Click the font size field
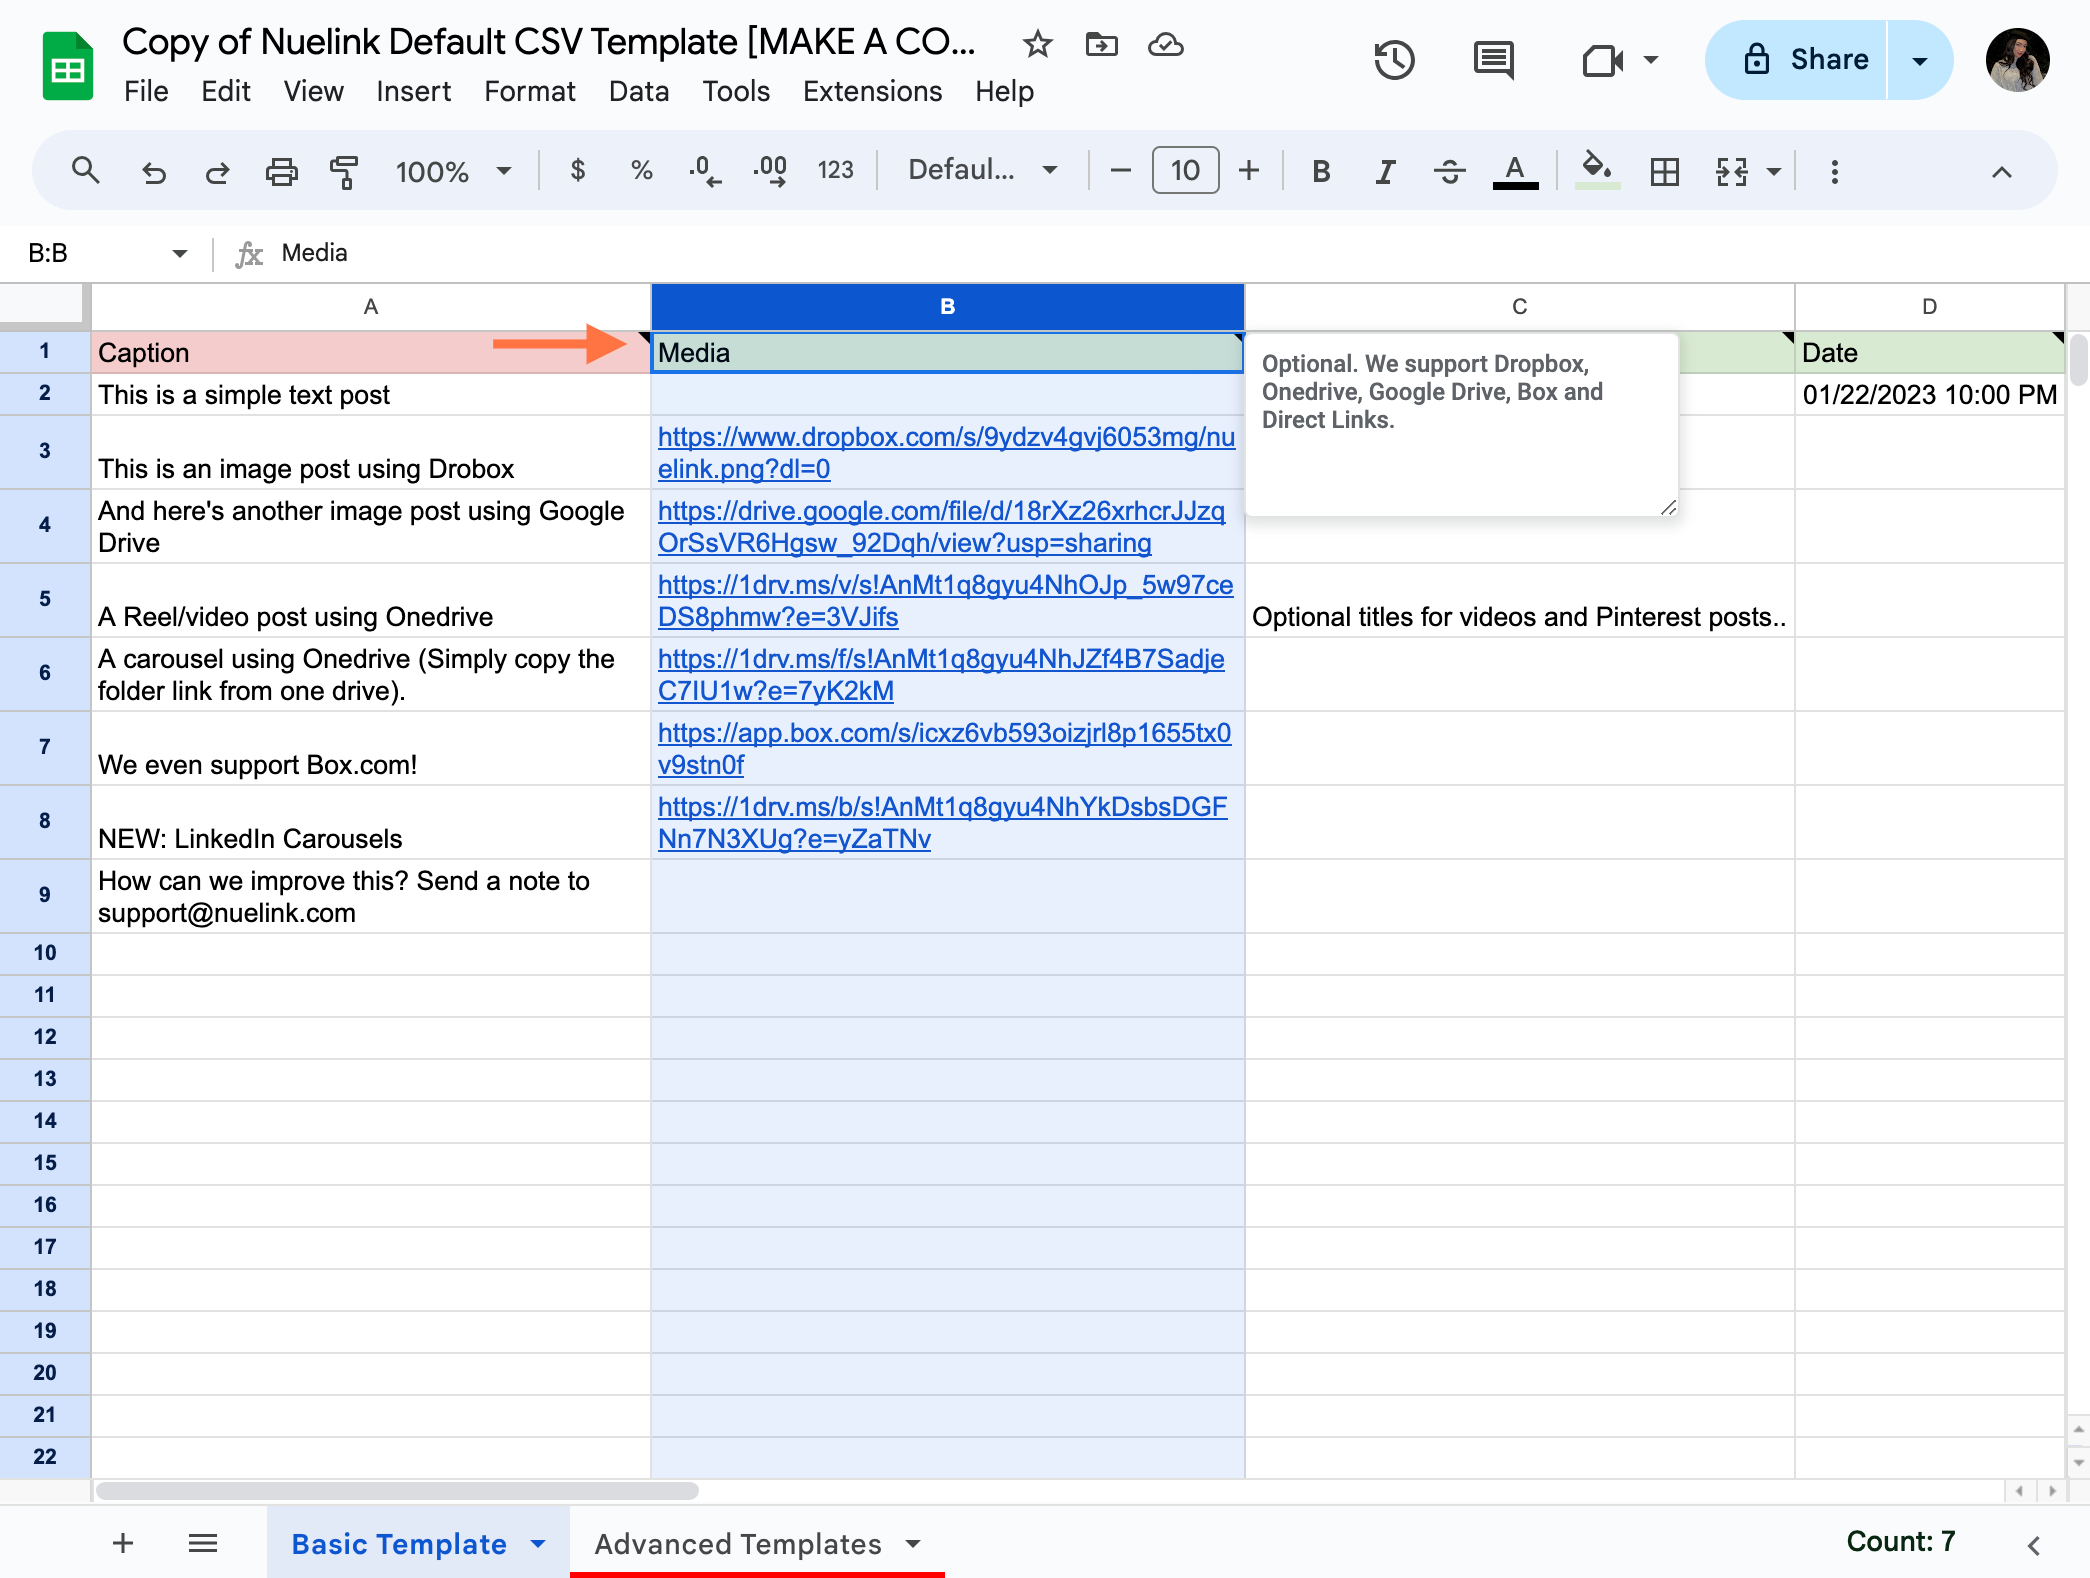The image size is (2090, 1578). pyautogui.click(x=1185, y=171)
